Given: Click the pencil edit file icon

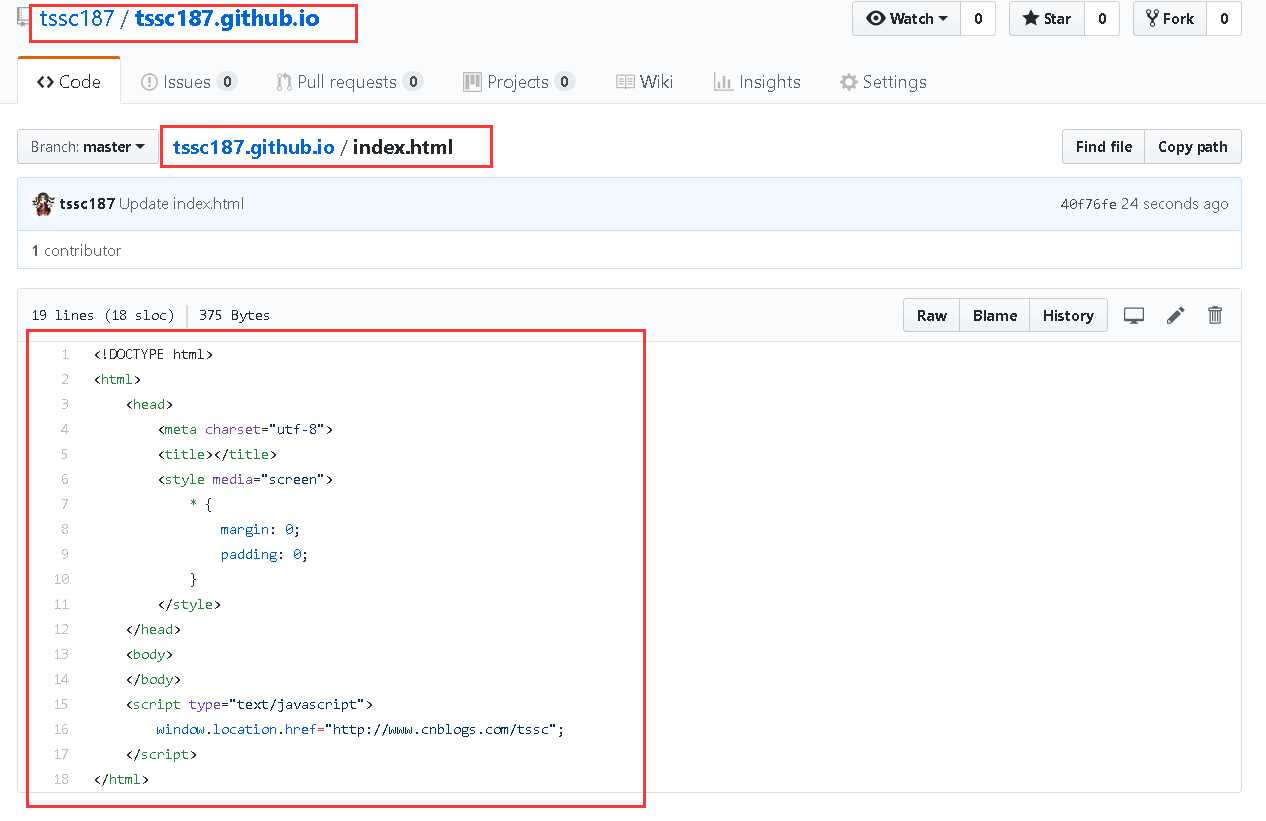Looking at the screenshot, I should point(1176,315).
